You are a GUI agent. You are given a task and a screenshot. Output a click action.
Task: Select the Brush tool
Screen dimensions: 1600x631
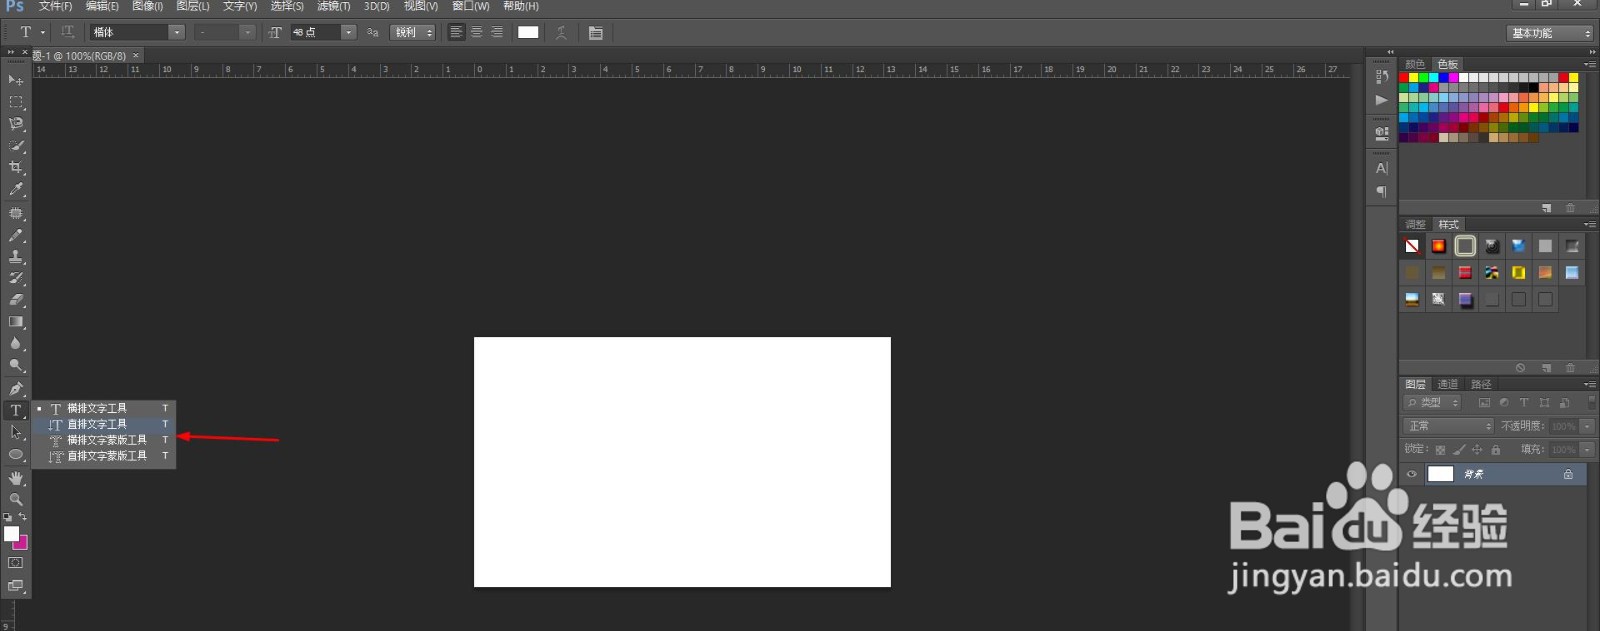coord(16,236)
